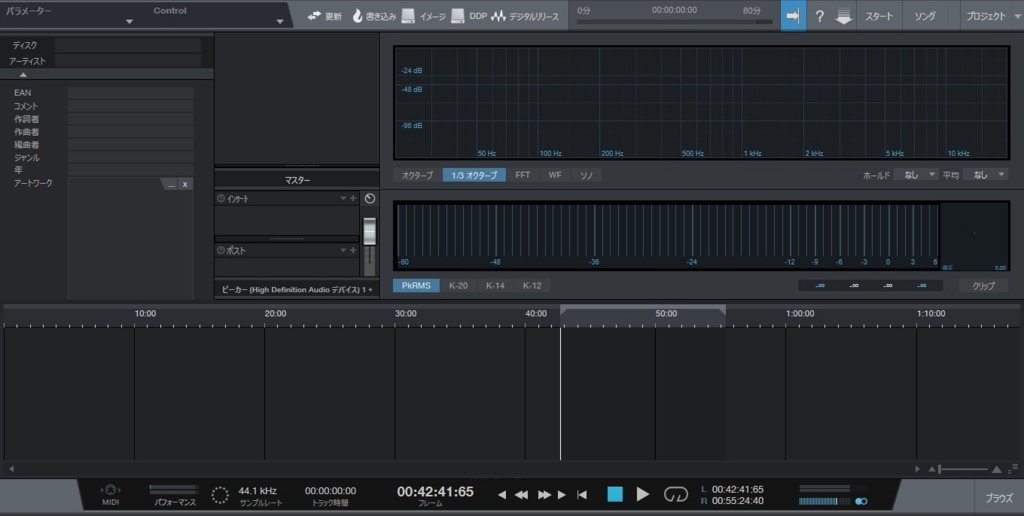Add a post effect with ポスト plus
The width and height of the screenshot is (1024, 516).
(x=353, y=250)
